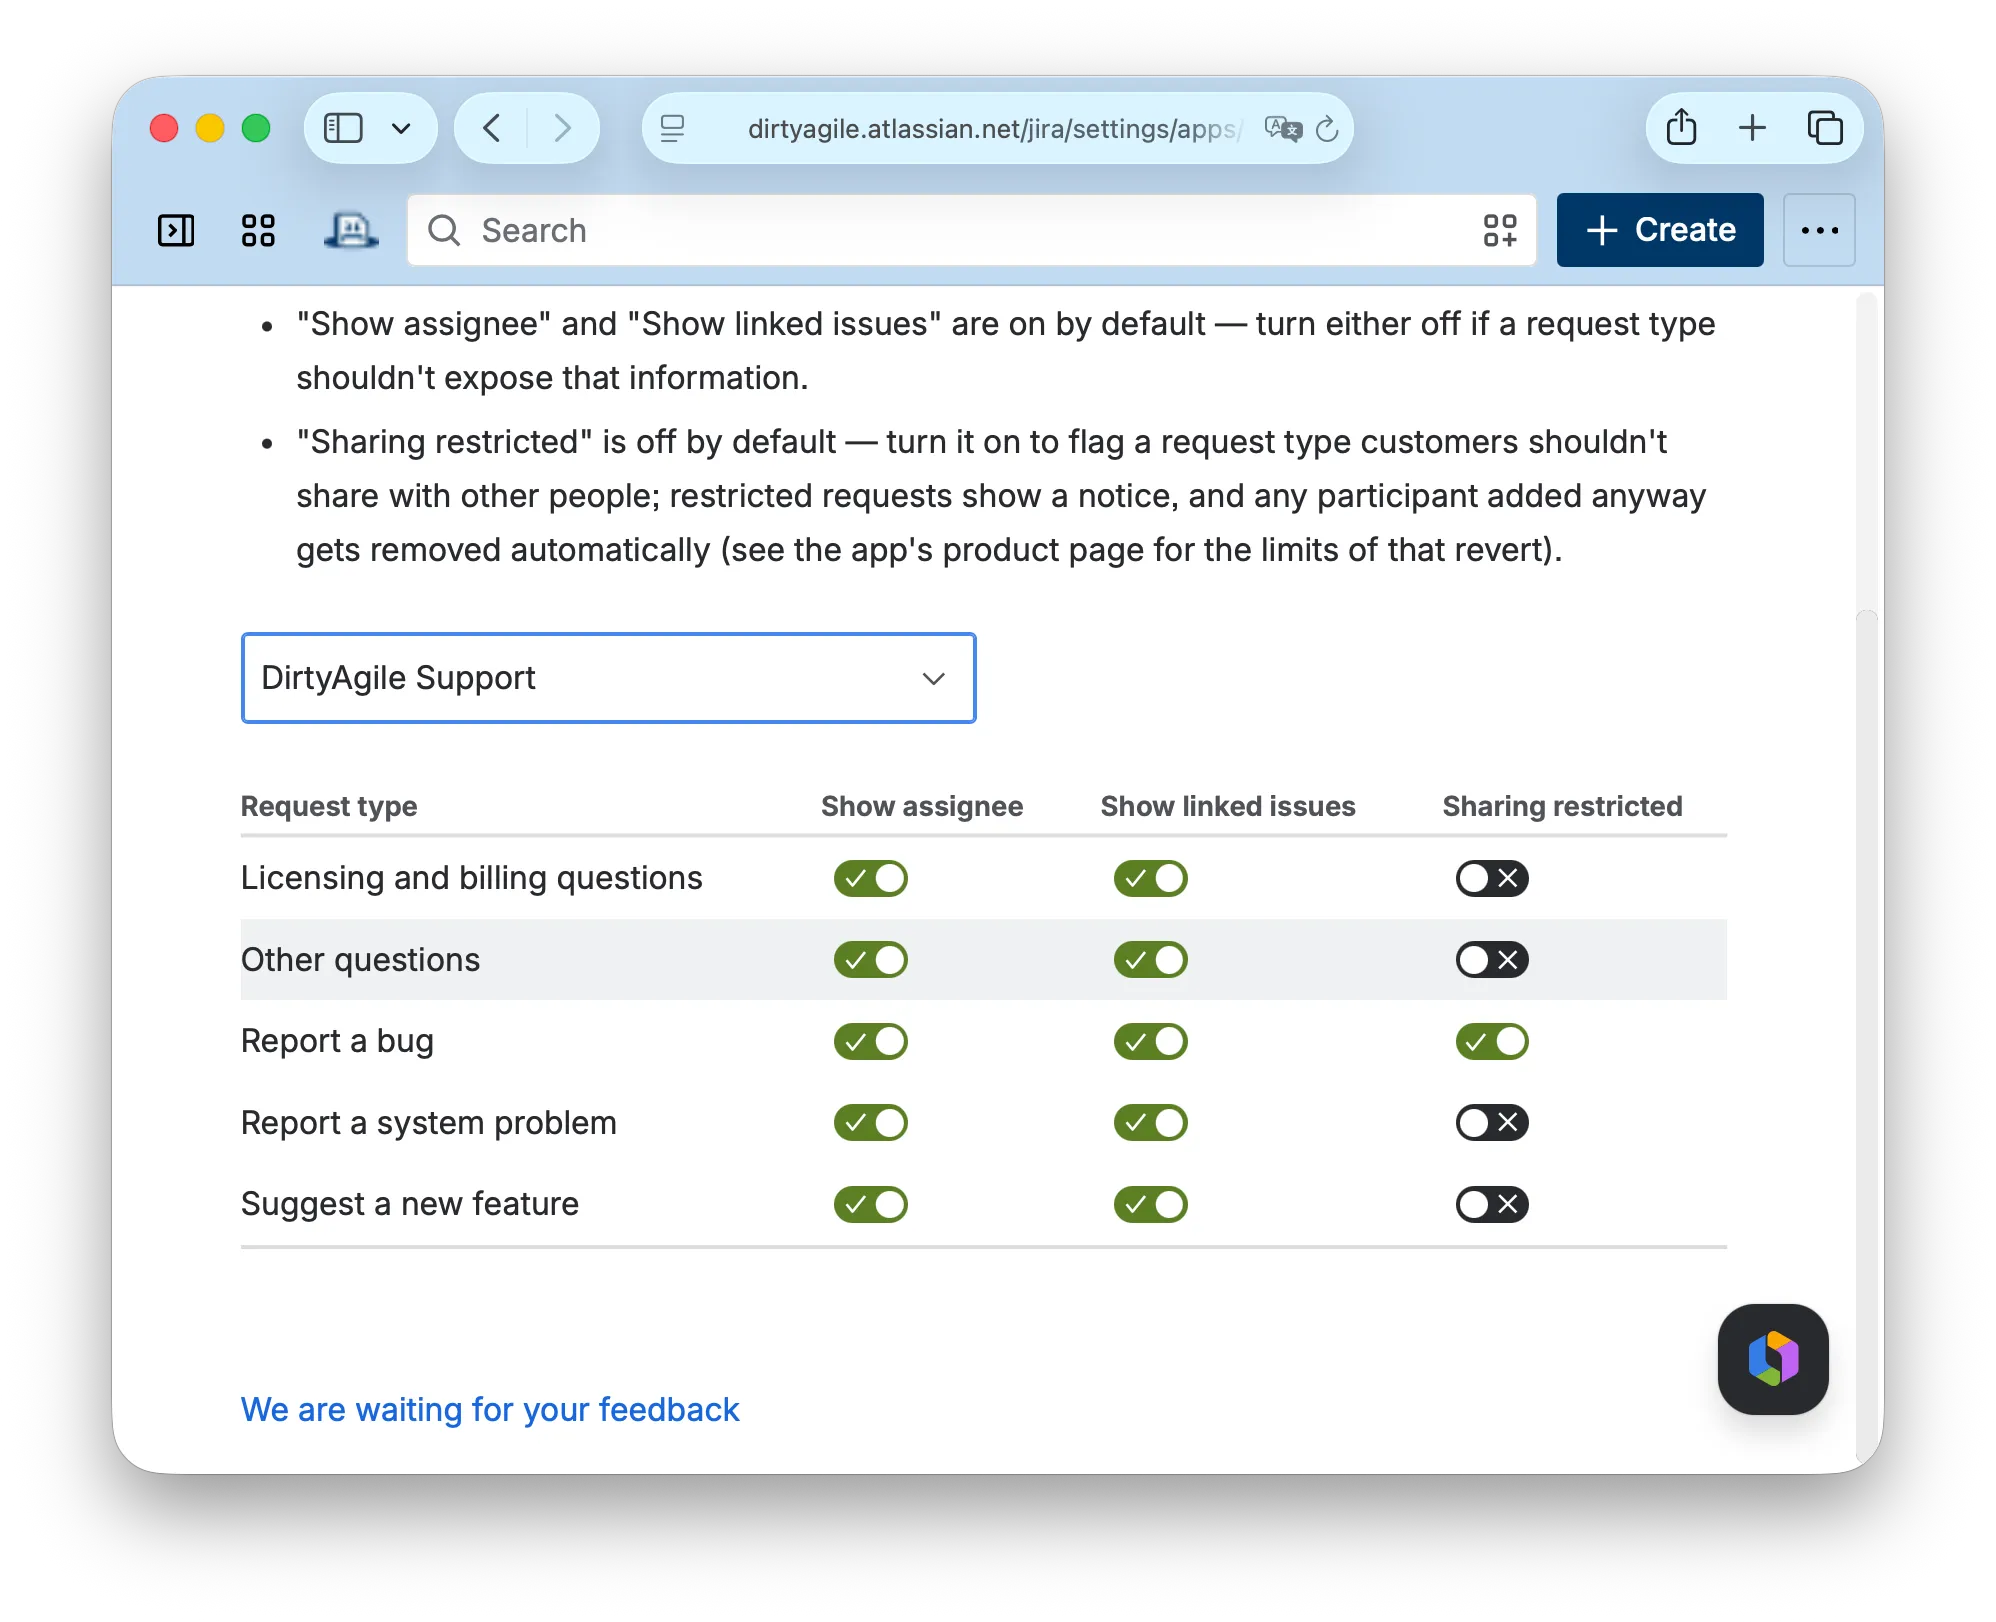Click the translate page icon
The image size is (1996, 1622).
click(1283, 128)
